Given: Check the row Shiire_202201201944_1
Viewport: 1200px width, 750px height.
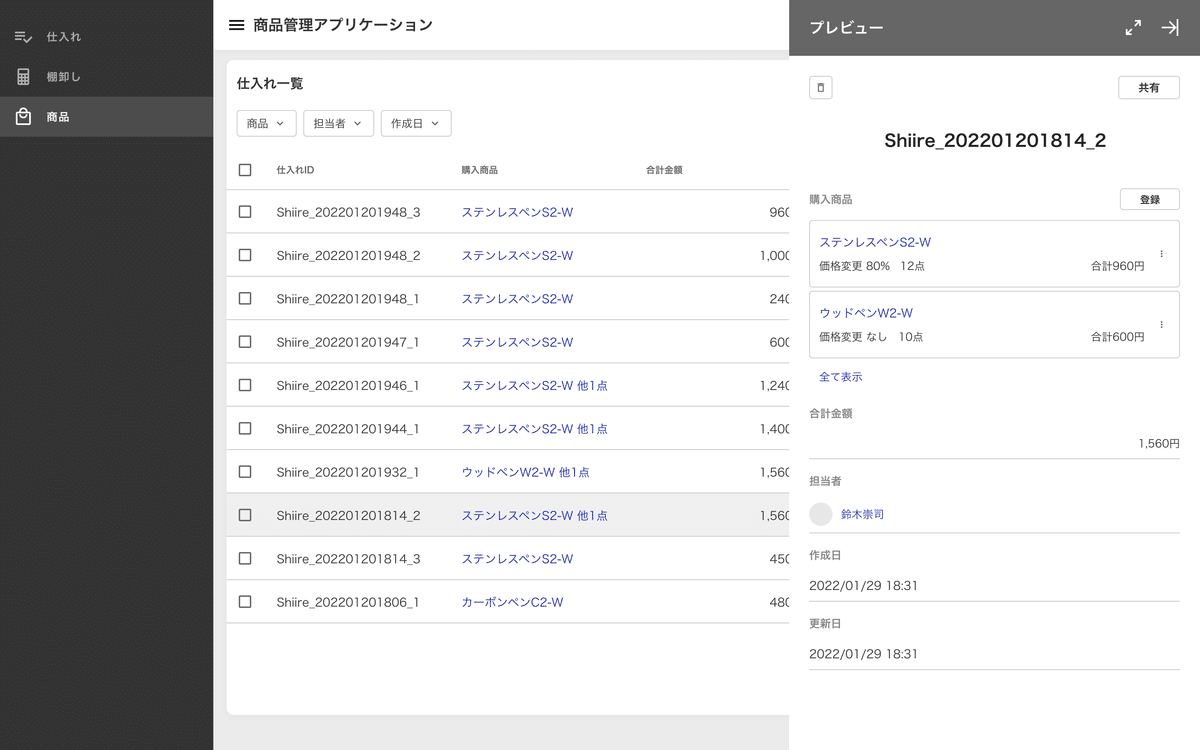Looking at the screenshot, I should tap(245, 428).
